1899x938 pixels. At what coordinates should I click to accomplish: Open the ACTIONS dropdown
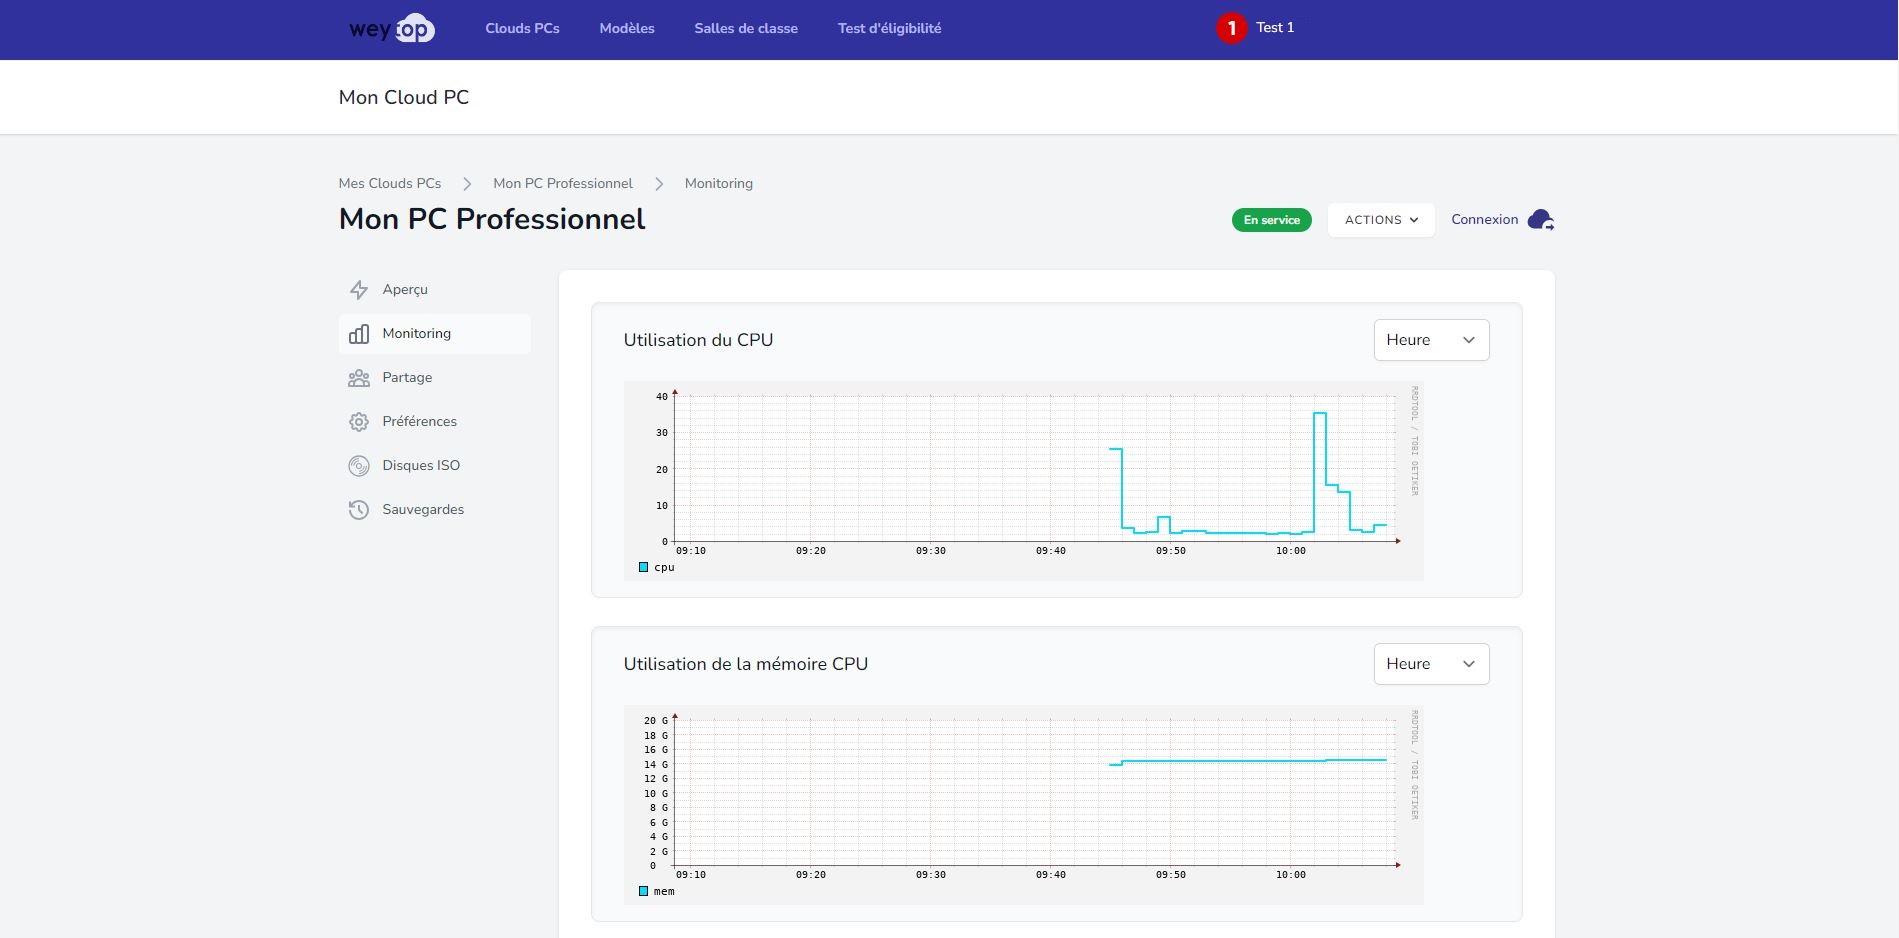1381,219
